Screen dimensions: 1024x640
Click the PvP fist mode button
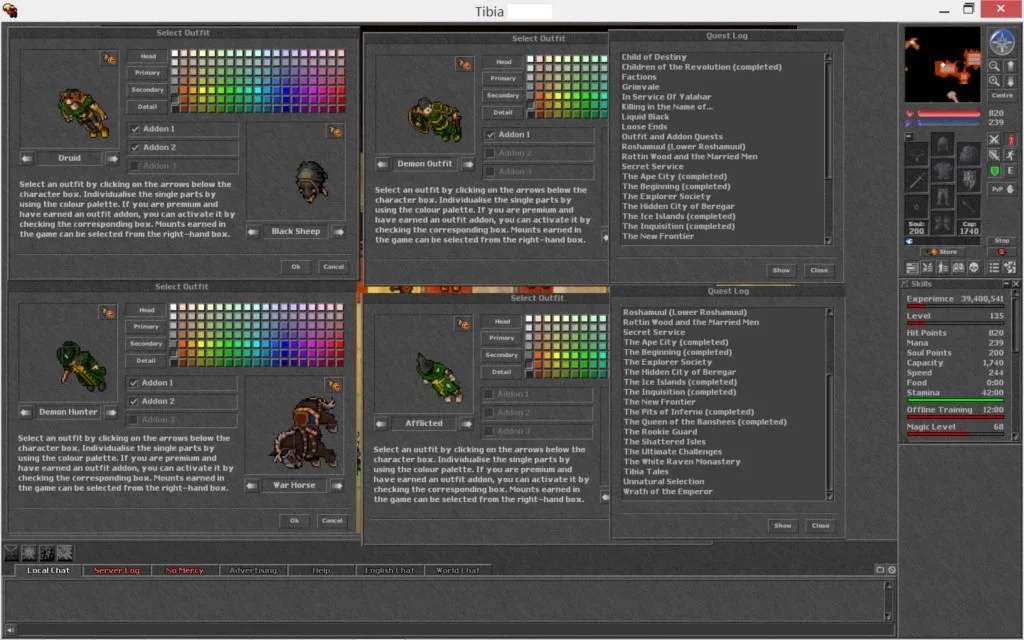point(1002,189)
